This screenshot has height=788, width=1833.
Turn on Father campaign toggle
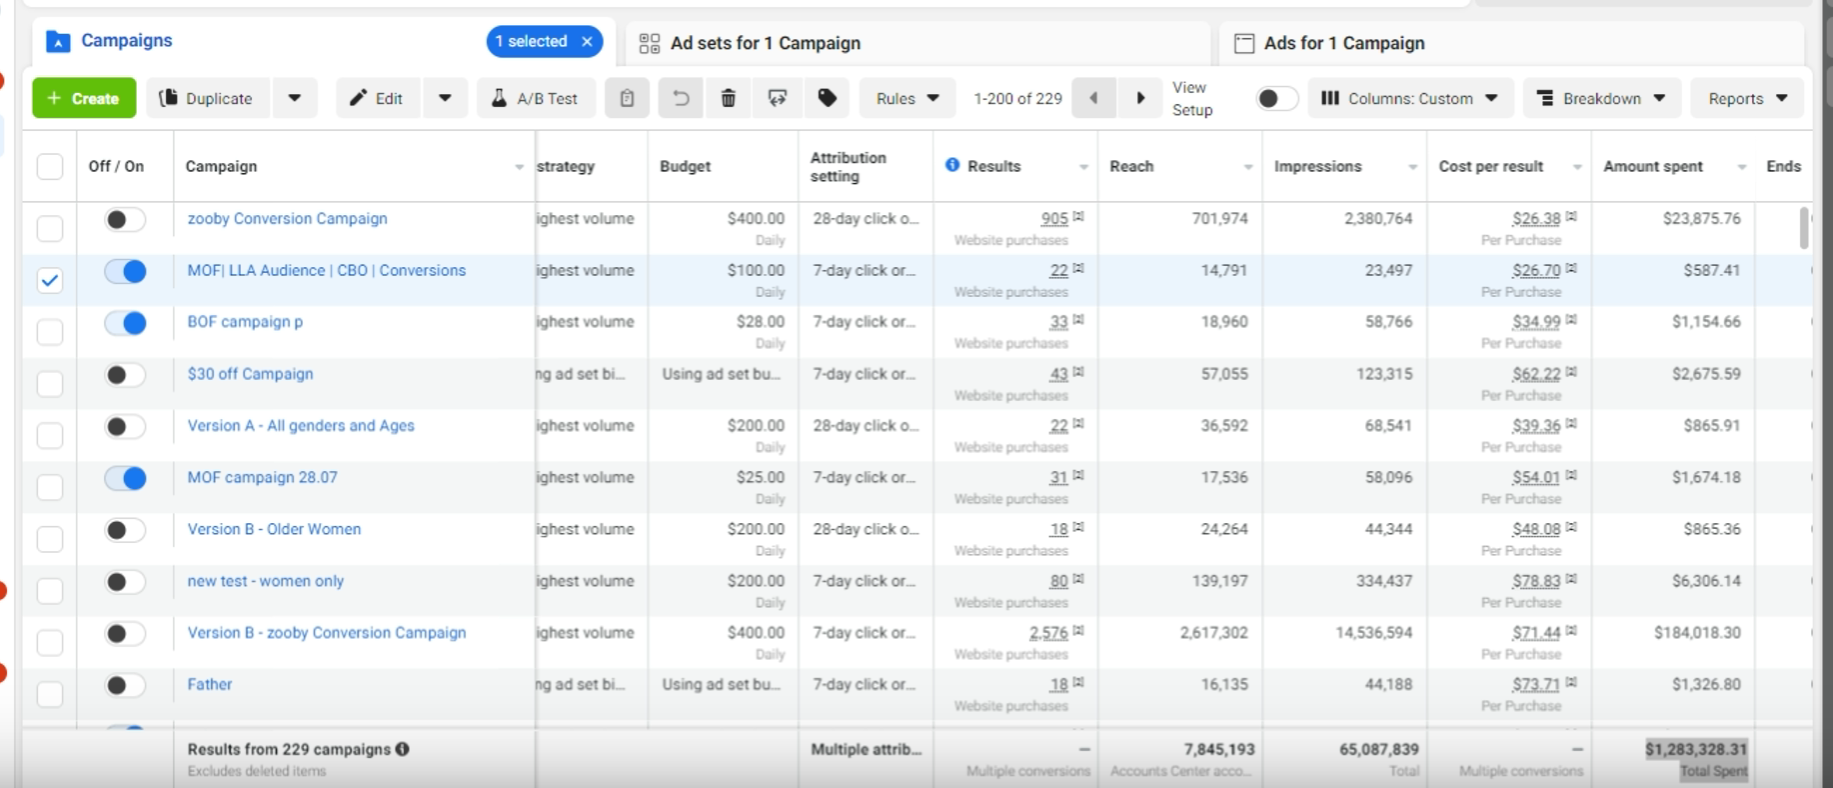125,685
